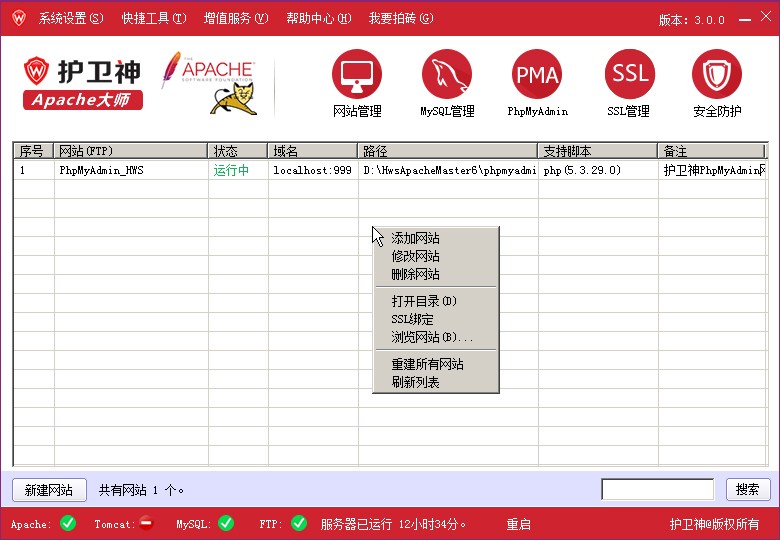
Task: Open the SSL管理 icon
Action: 629,75
